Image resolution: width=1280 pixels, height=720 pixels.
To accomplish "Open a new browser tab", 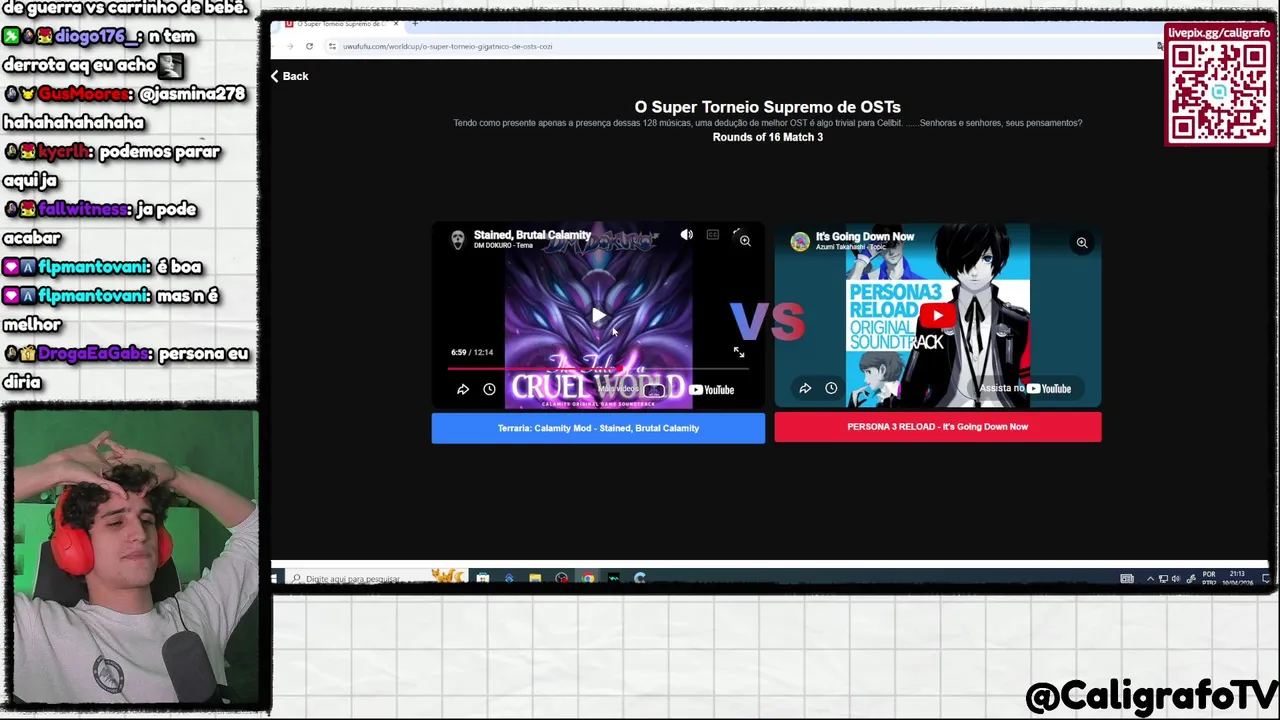I will [415, 23].
